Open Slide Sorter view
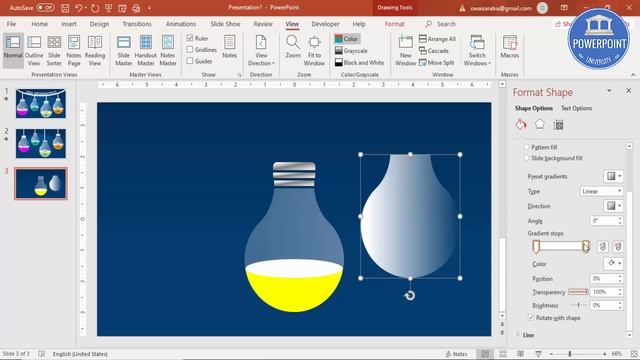The image size is (640, 360). [x=54, y=50]
